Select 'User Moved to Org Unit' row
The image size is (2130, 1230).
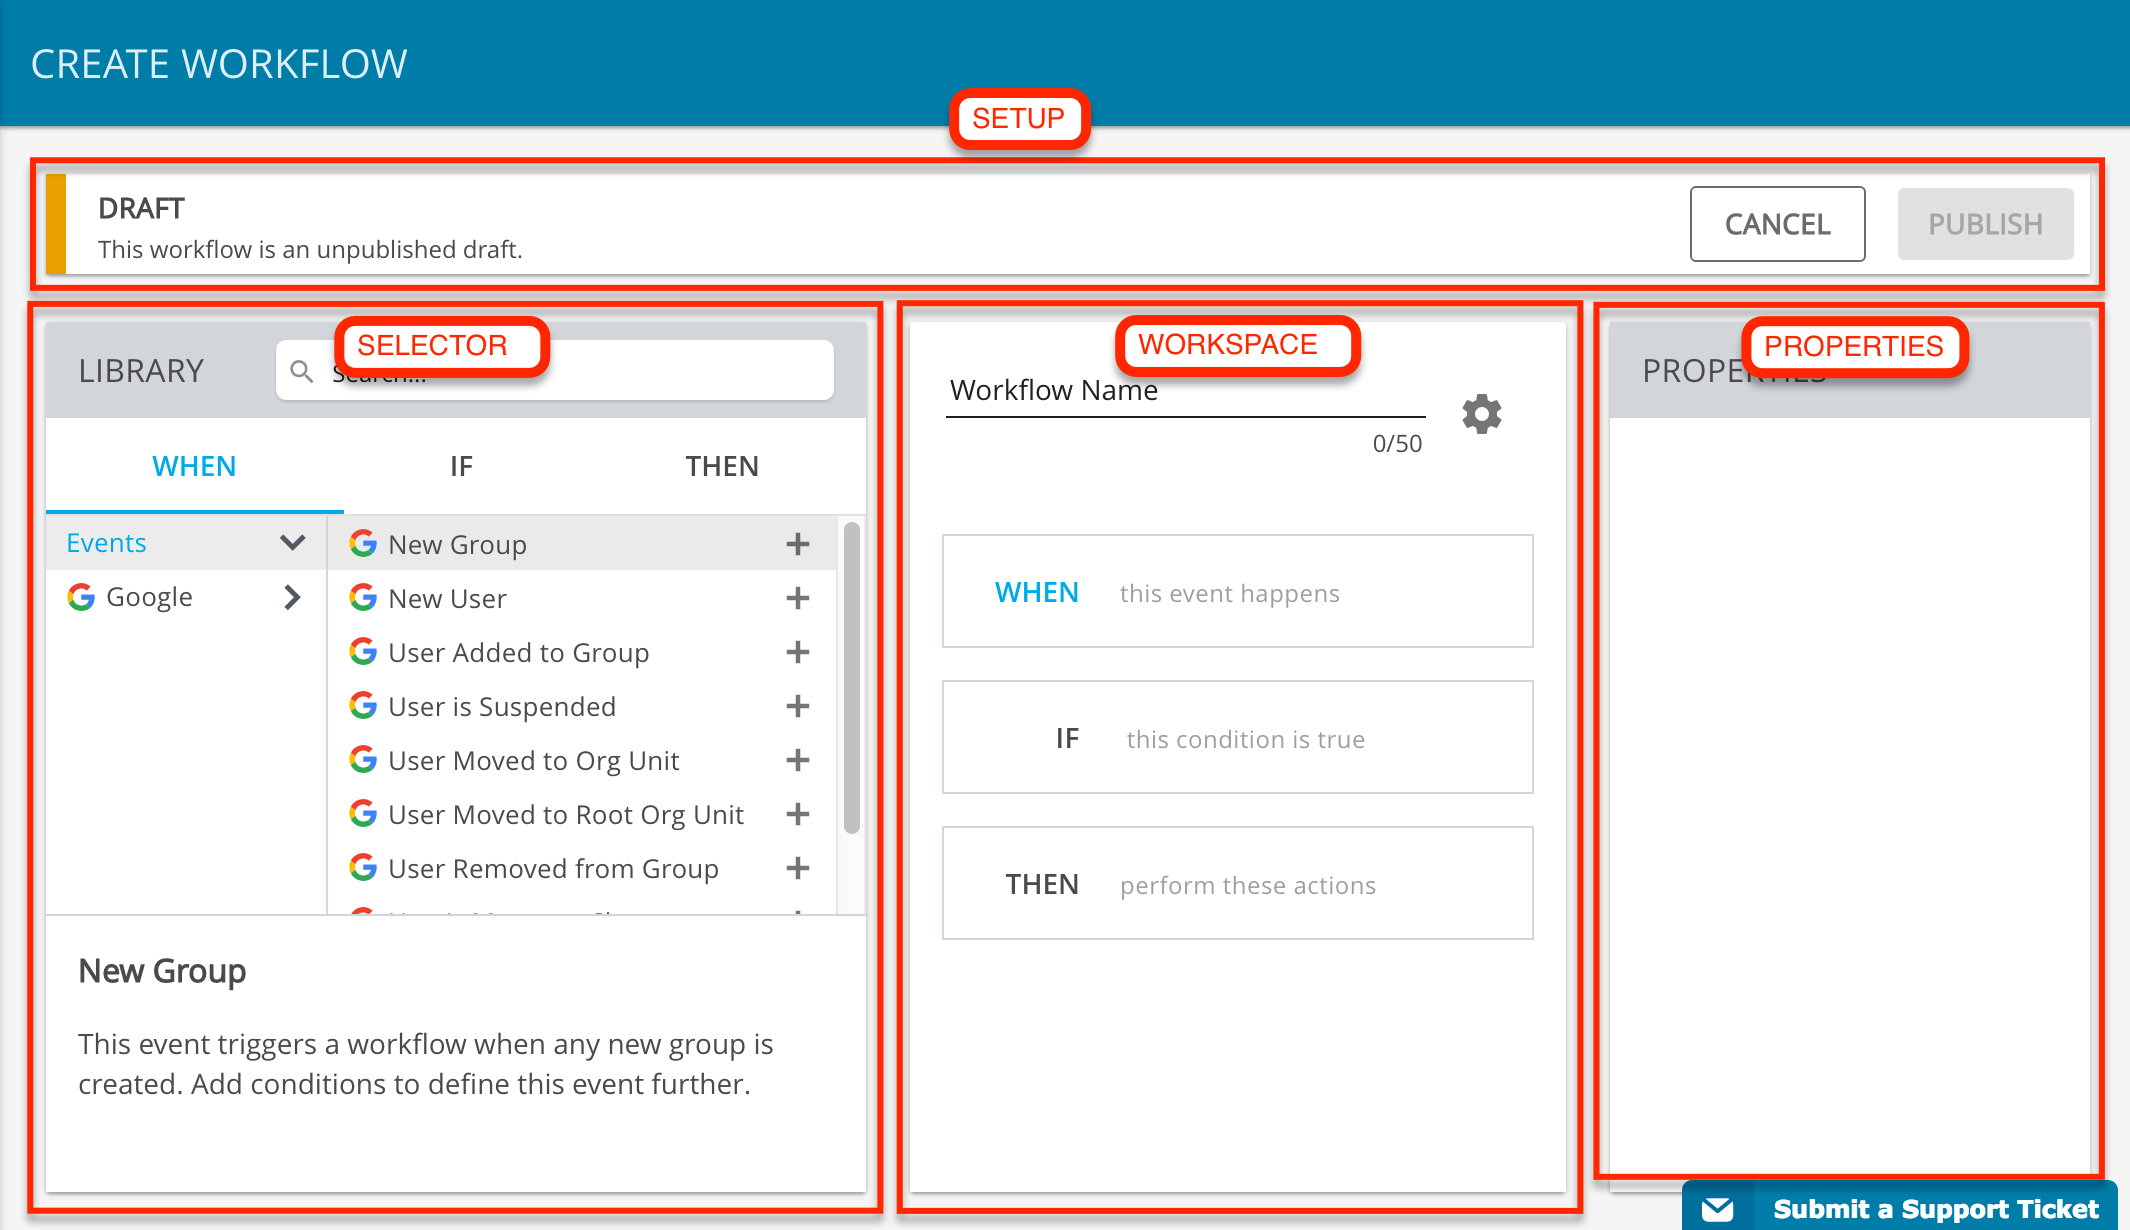[582, 760]
